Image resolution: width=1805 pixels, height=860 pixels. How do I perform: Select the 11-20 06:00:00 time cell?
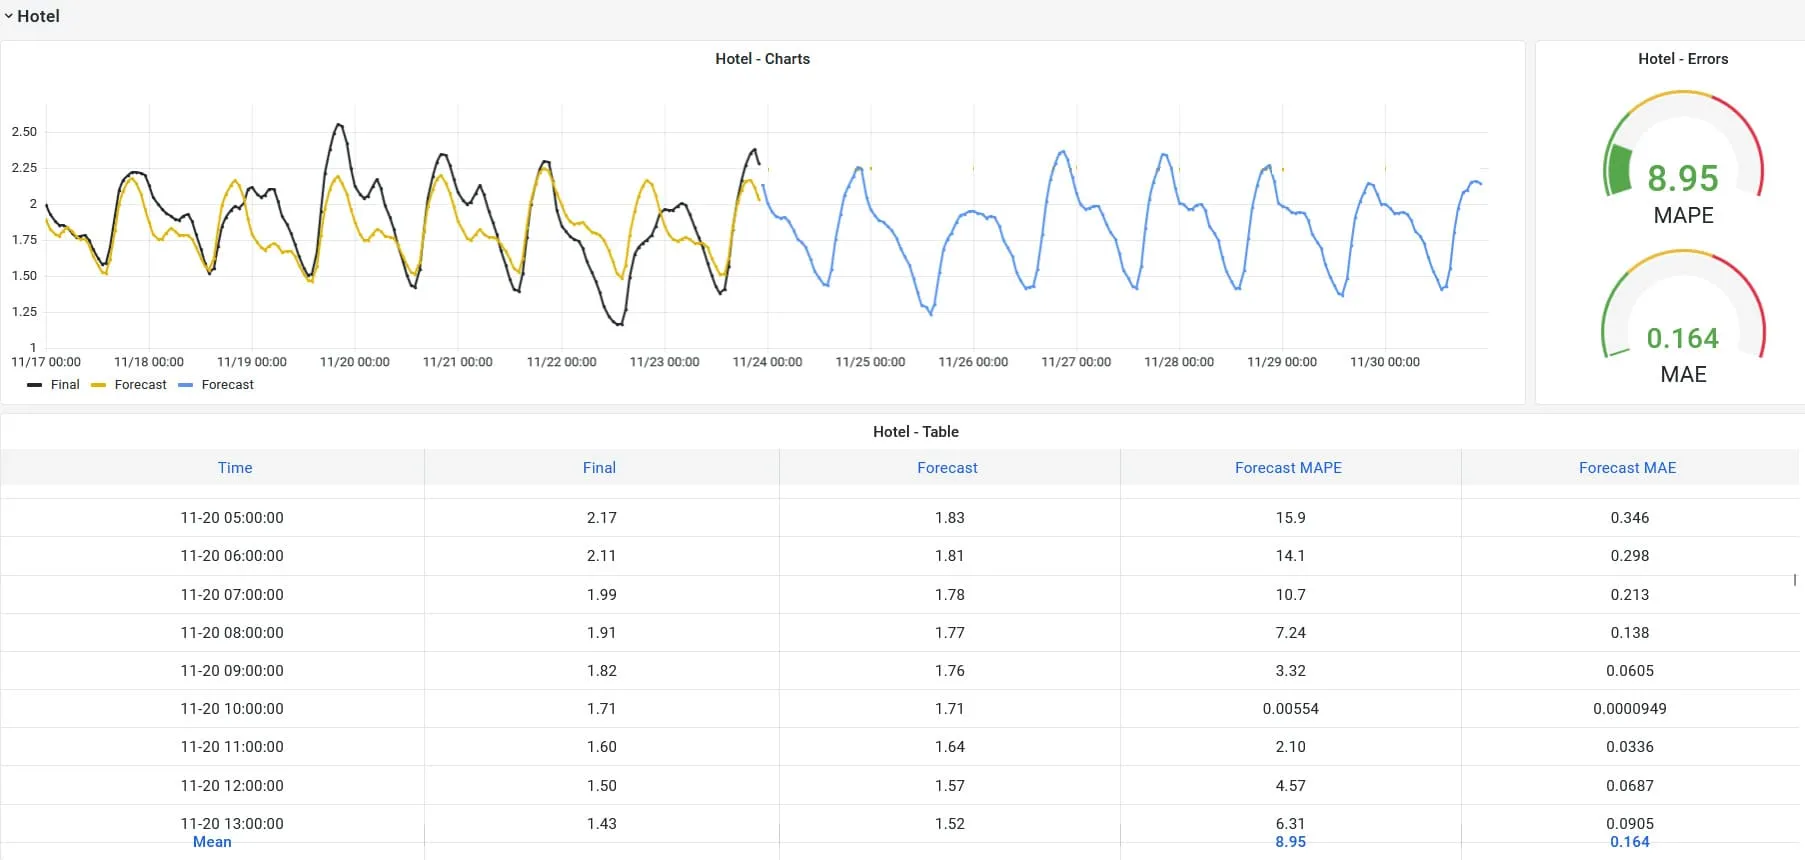232,556
